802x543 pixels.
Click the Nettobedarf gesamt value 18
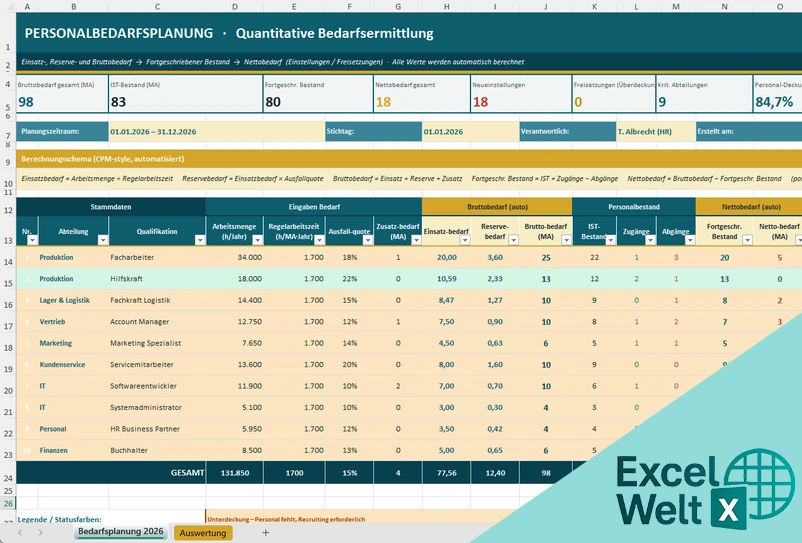[x=383, y=102]
